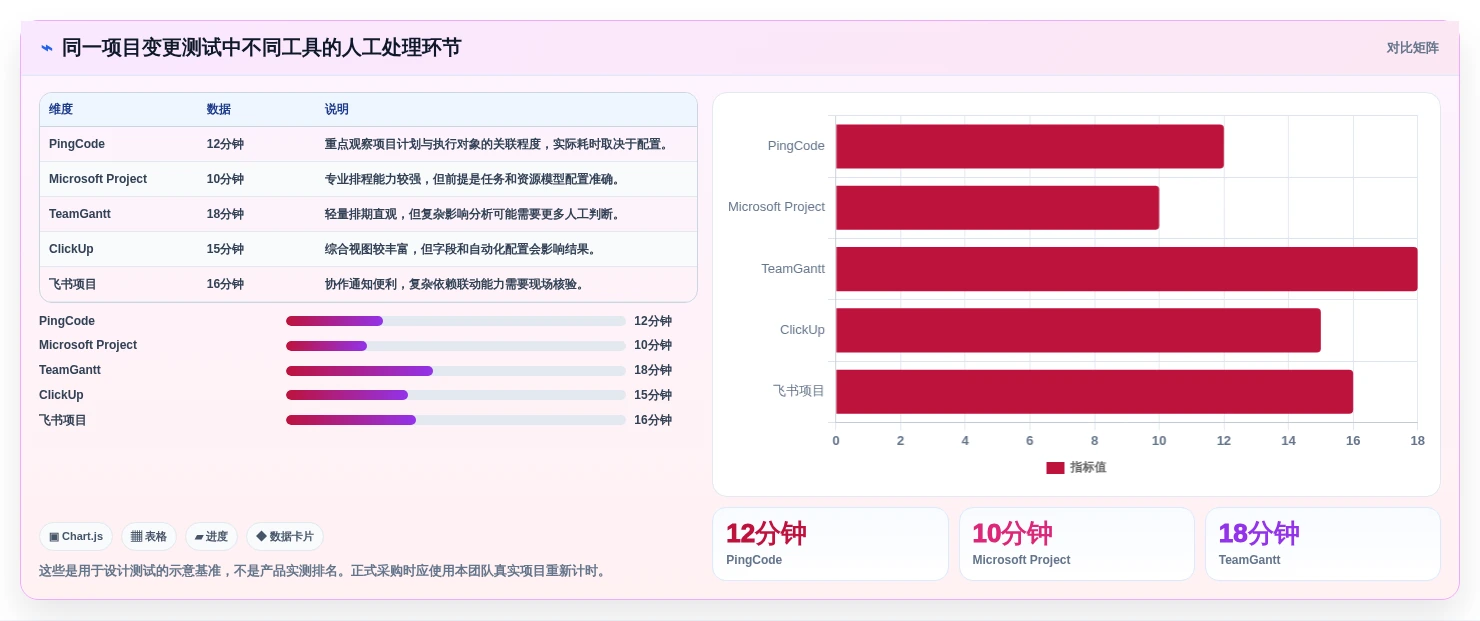Image resolution: width=1480 pixels, height=621 pixels.
Task: Click the ClickUp bar in the chart
Action: (x=1078, y=330)
